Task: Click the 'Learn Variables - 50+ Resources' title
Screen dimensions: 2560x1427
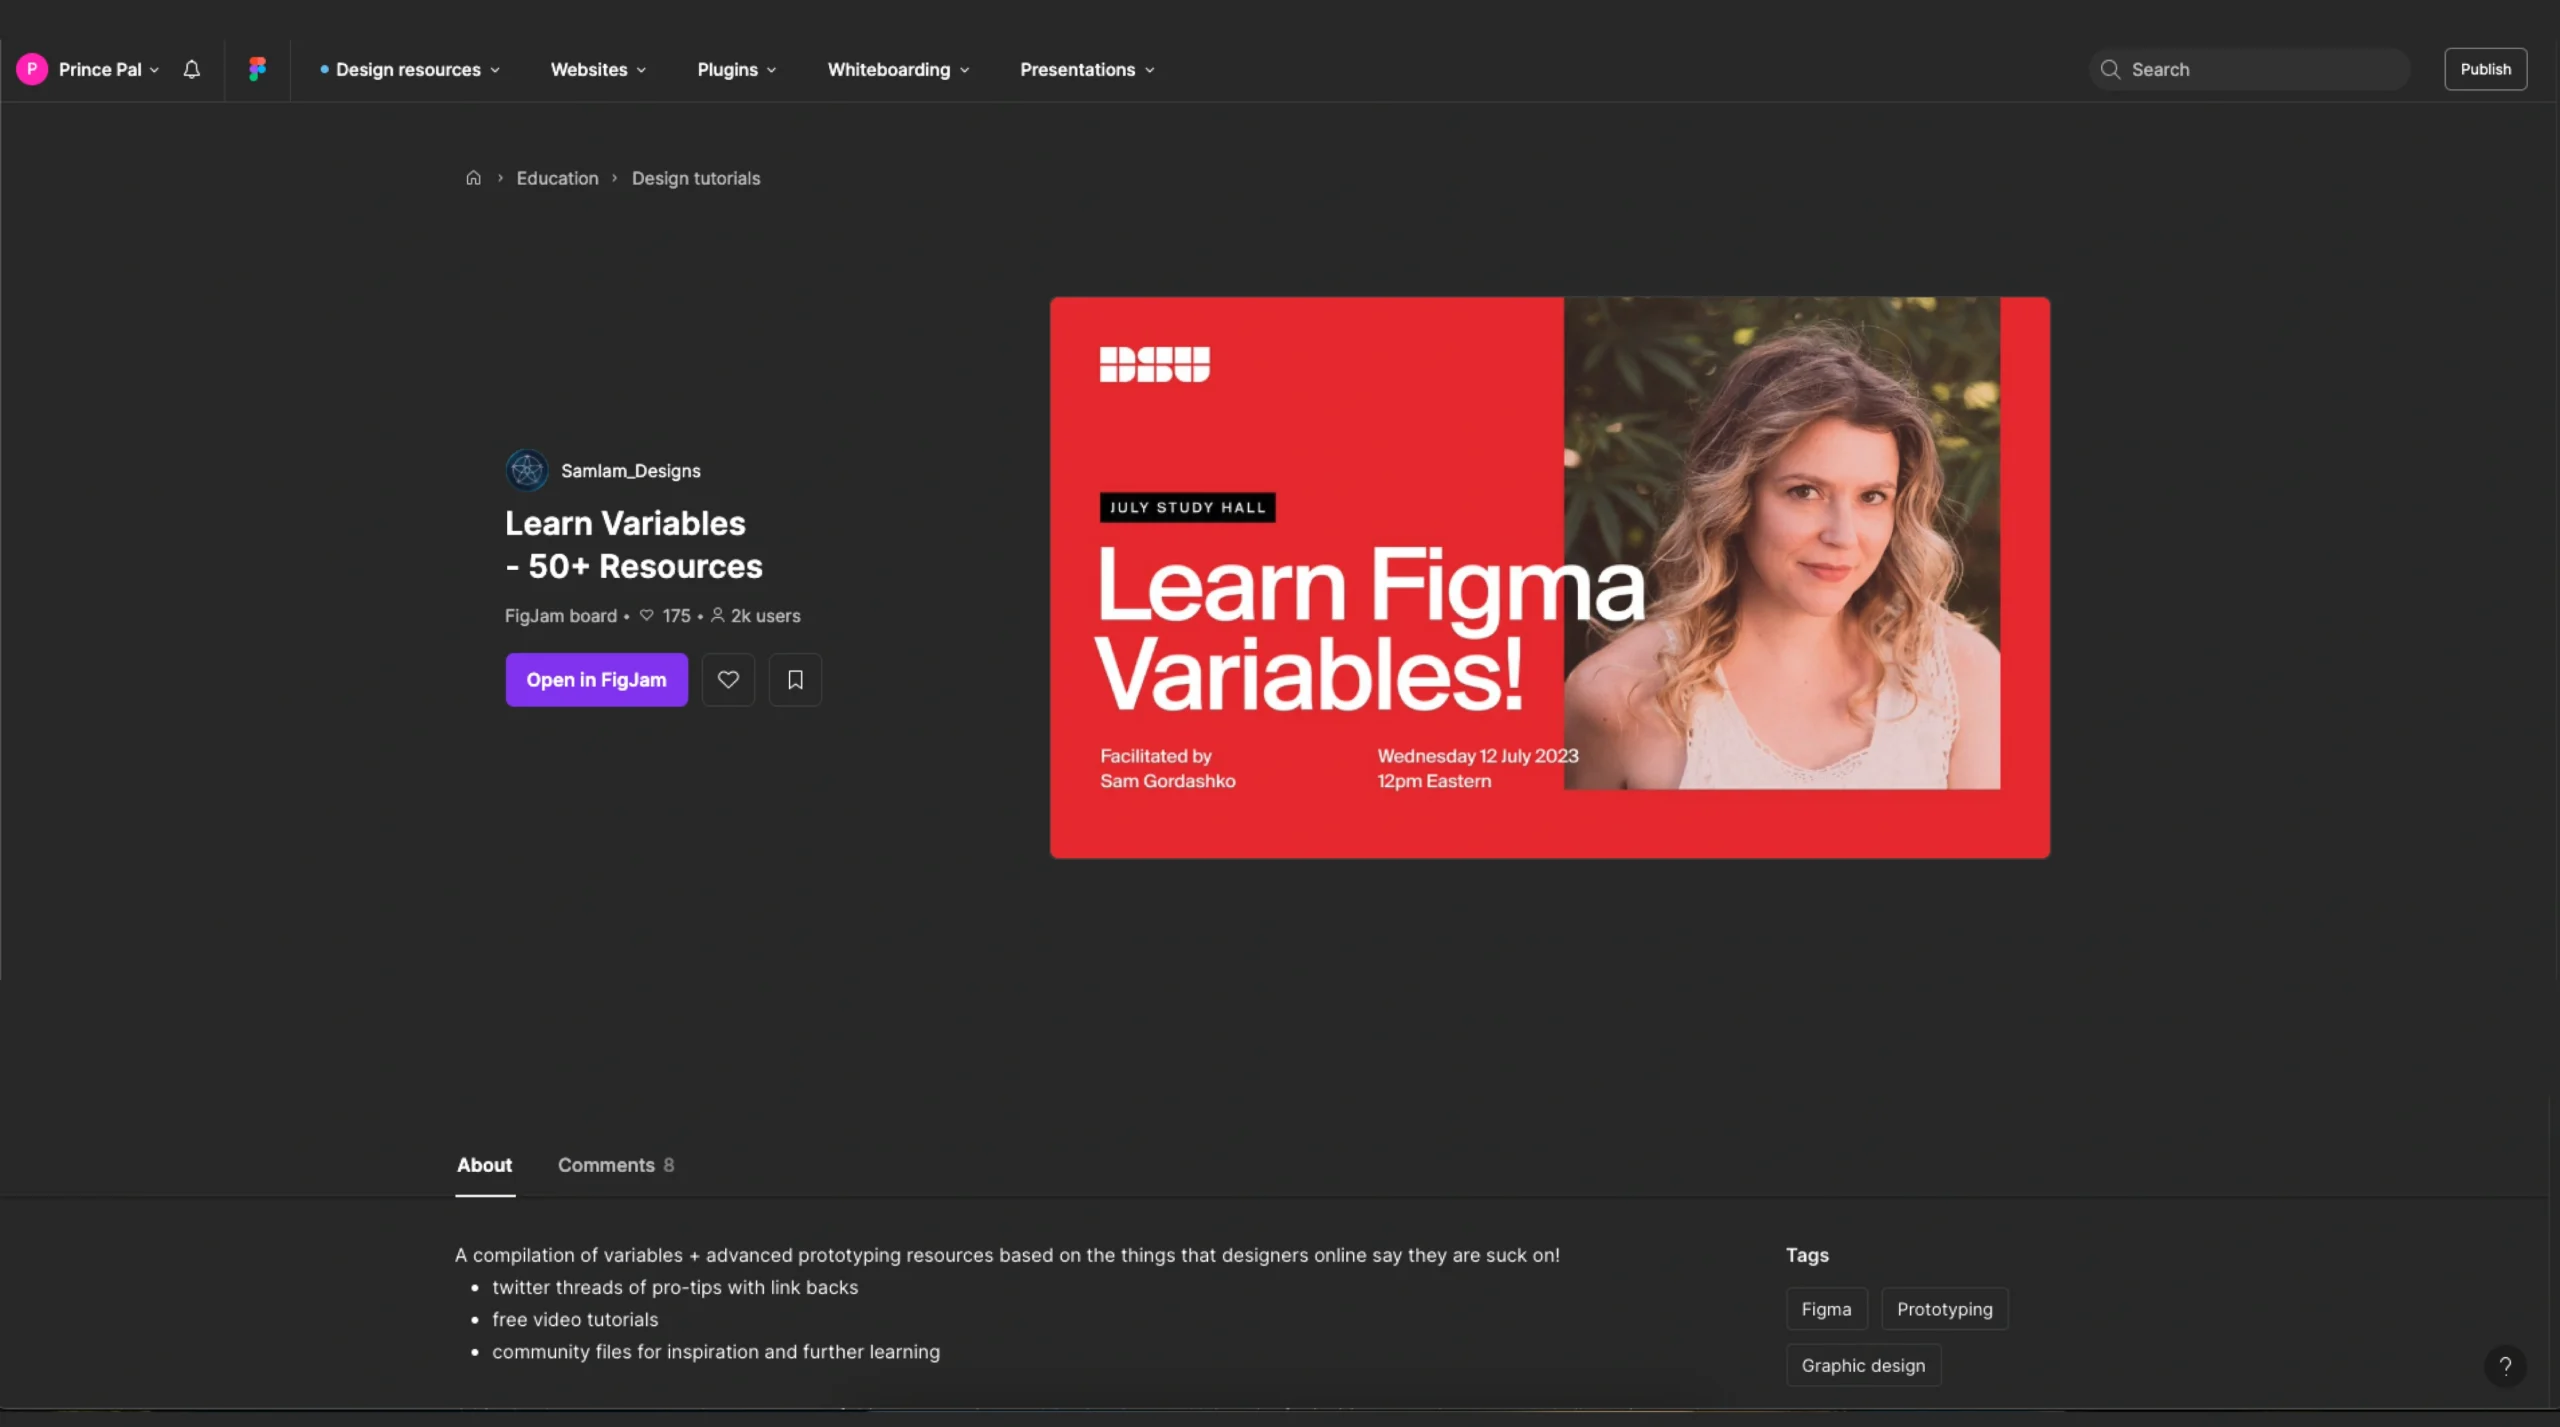Action: (634, 544)
